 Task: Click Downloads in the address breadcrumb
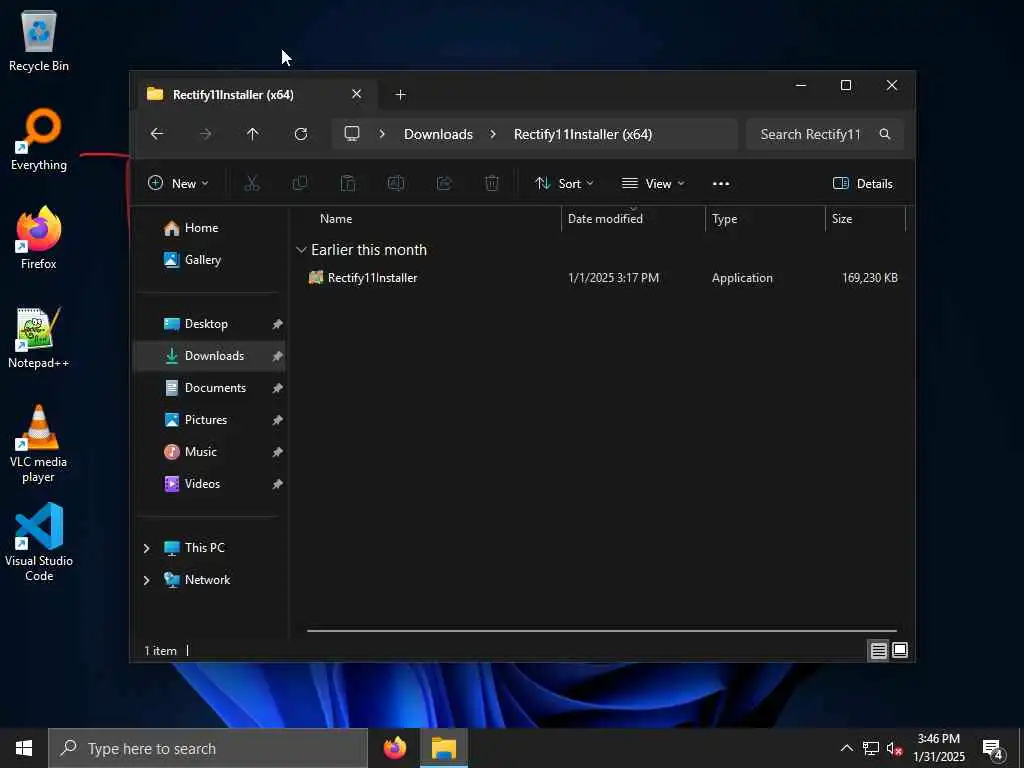[x=438, y=134]
